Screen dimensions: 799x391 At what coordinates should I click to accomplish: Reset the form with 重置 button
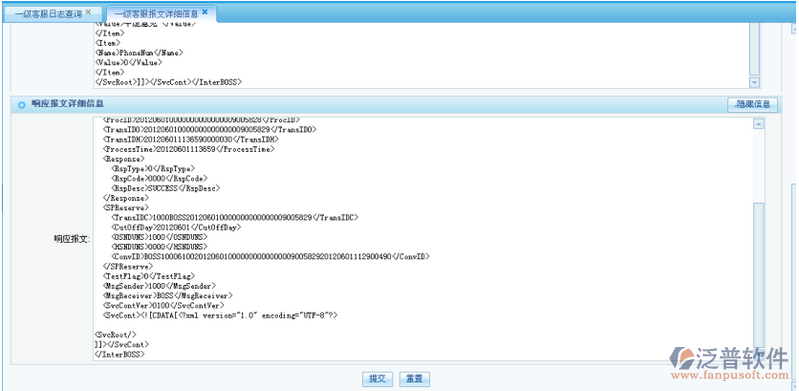[x=415, y=379]
